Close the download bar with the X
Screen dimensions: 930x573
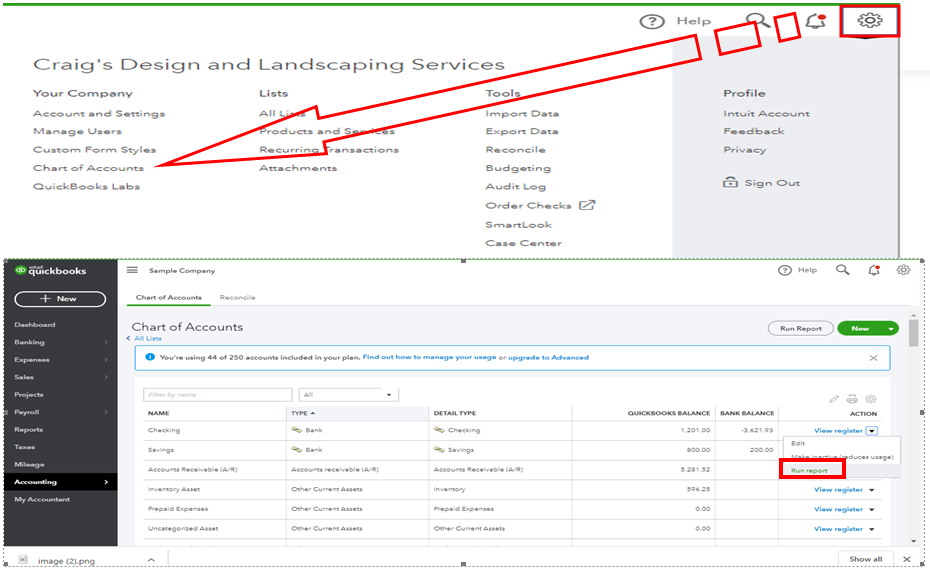pos(906,559)
